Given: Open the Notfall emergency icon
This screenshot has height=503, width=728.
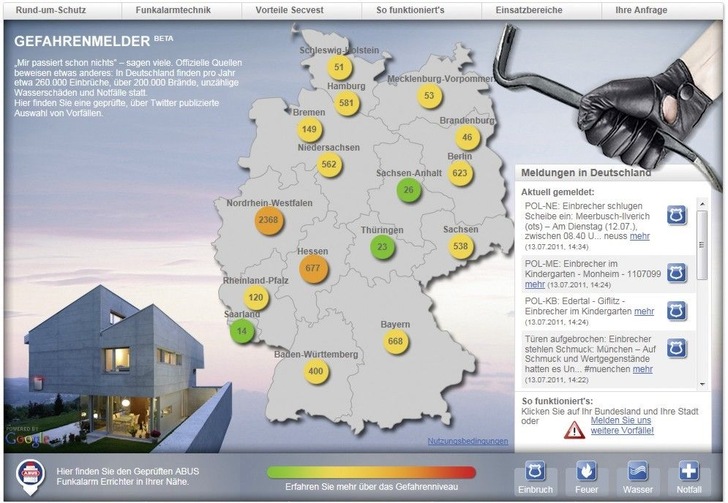Looking at the screenshot, I should click(x=690, y=471).
